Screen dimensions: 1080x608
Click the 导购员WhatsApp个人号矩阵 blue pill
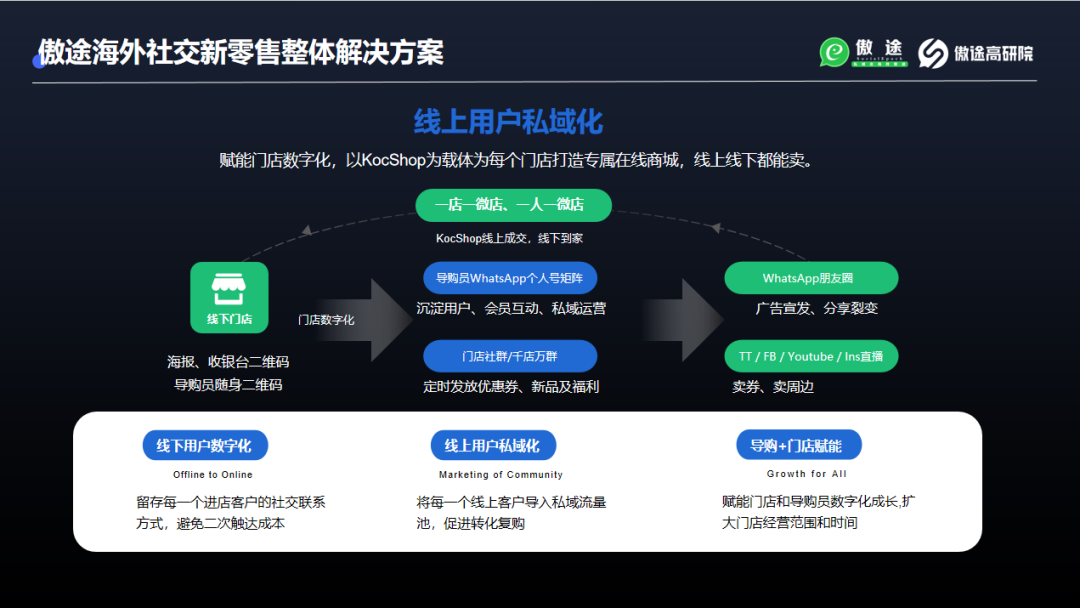click(x=510, y=278)
